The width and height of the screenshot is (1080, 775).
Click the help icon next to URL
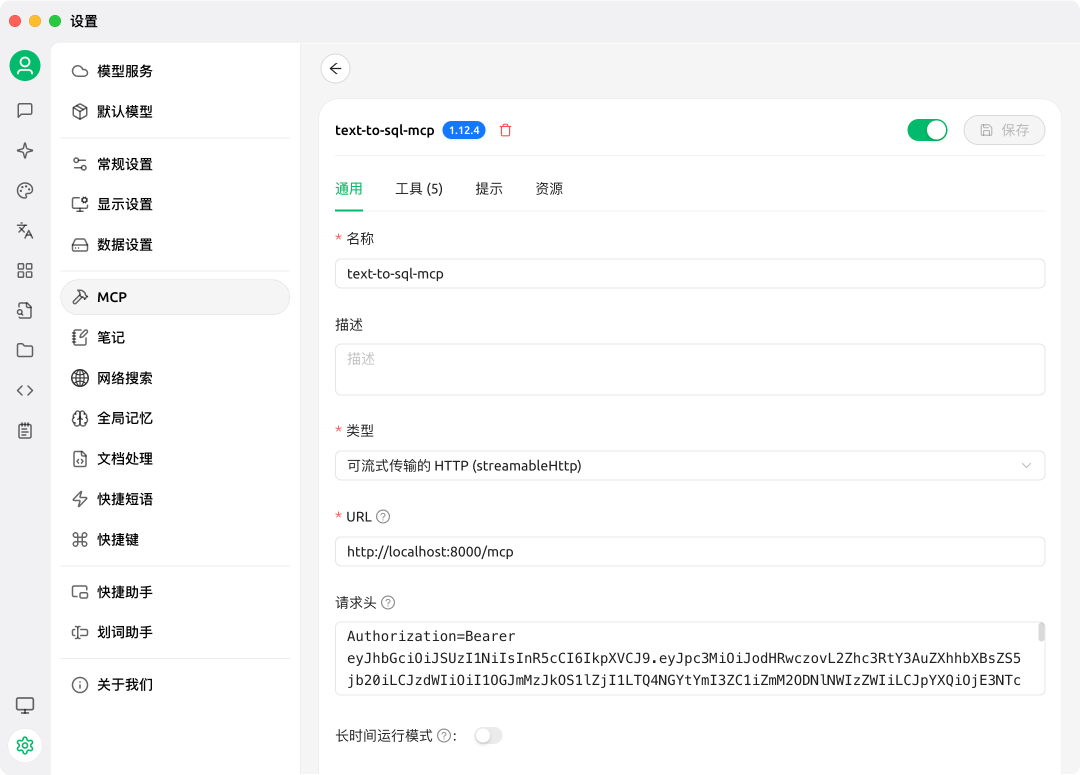383,517
